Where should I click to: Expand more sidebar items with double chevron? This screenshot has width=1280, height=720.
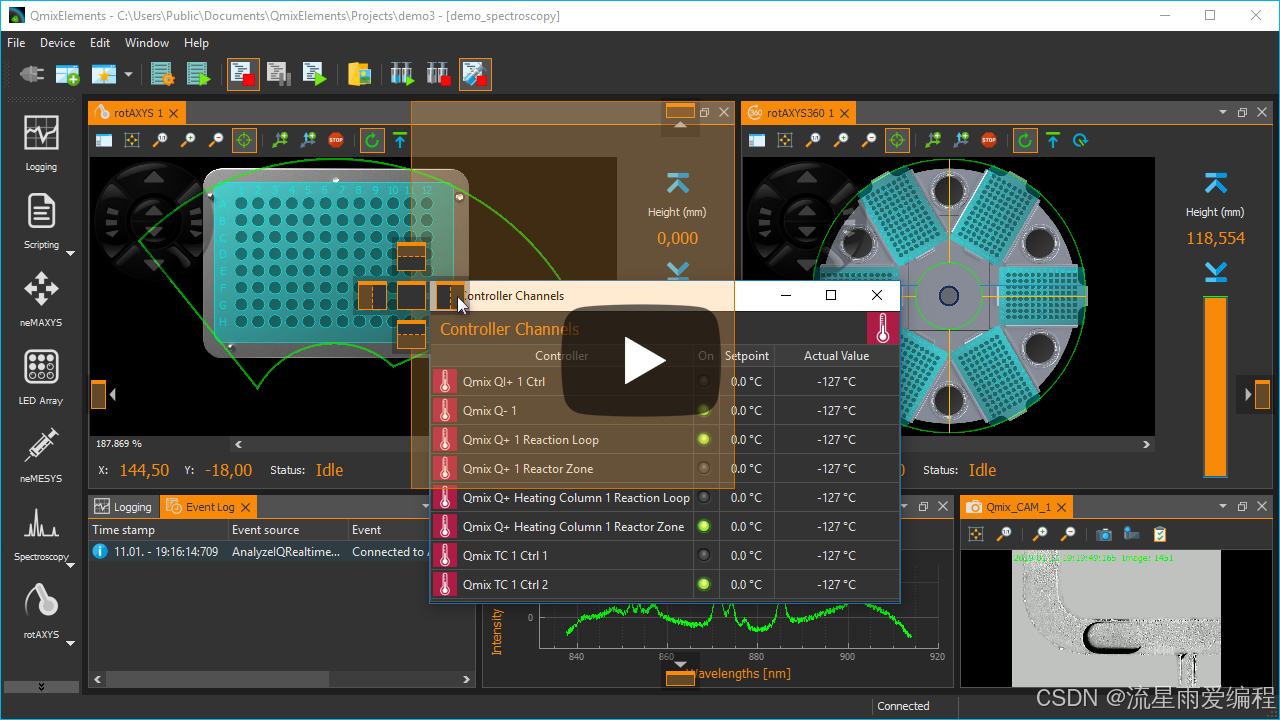tap(41, 687)
